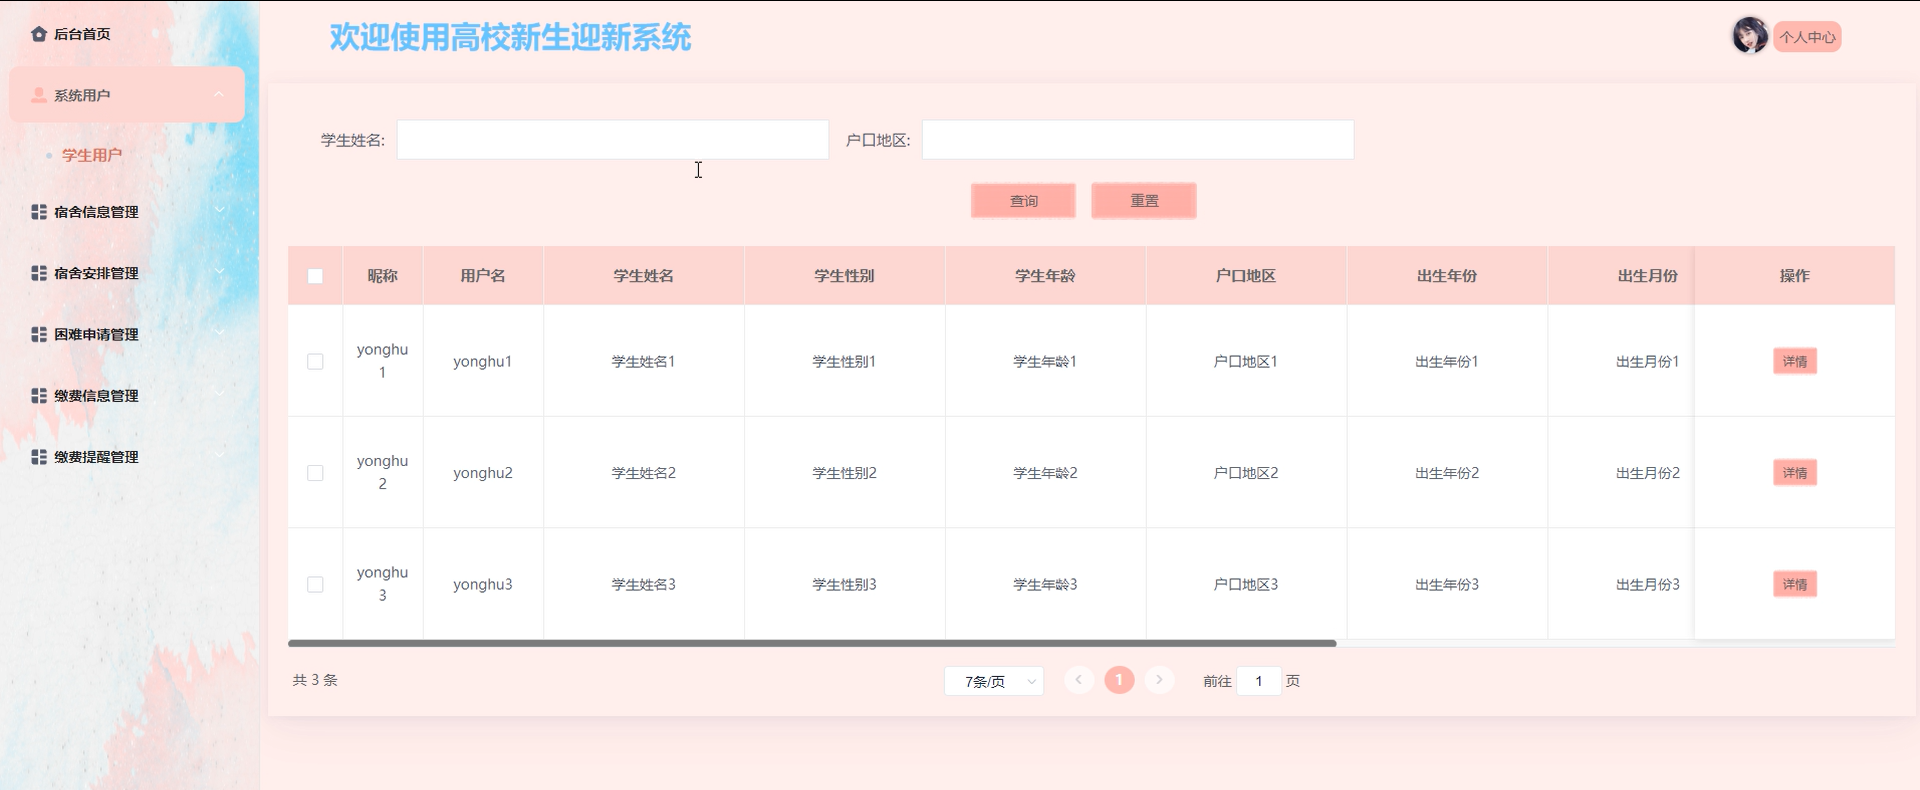Click the grid icon beside 困难申请管理

(x=39, y=334)
